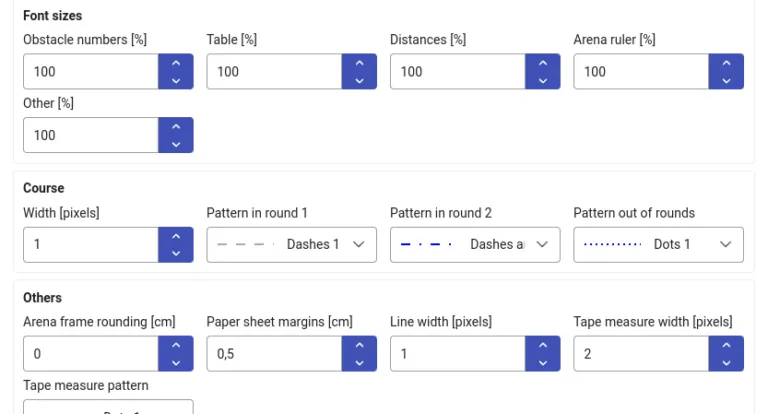Increase the Arena ruler font size

click(726, 63)
